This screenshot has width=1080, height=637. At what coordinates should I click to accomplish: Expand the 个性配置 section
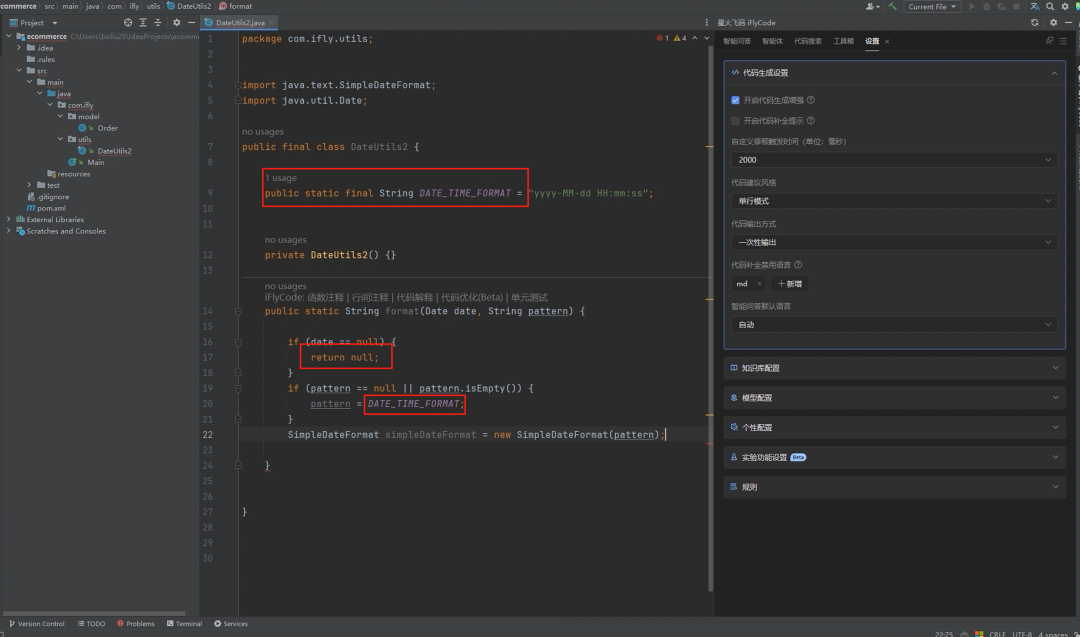tap(894, 427)
